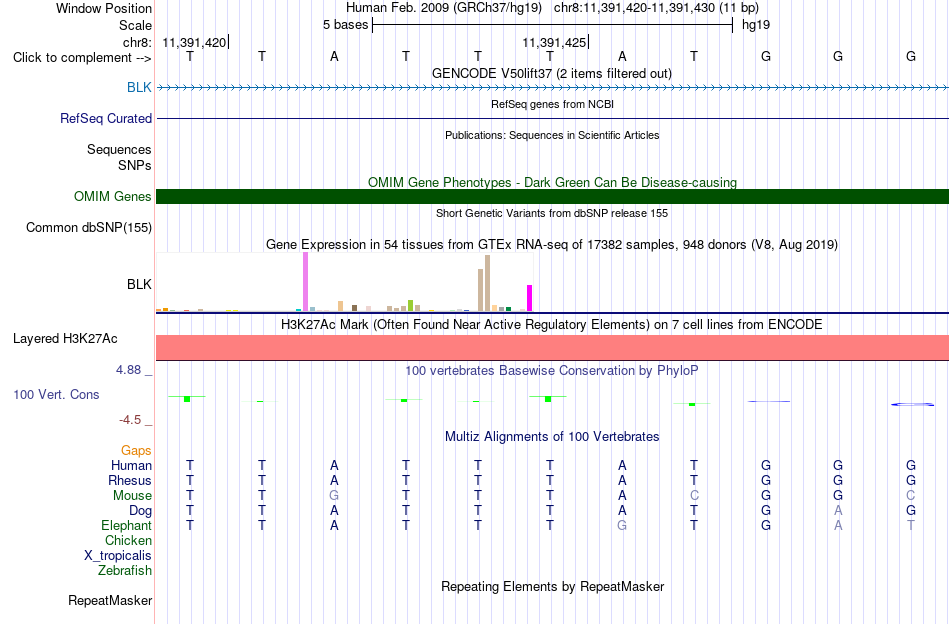The width and height of the screenshot is (950, 624).
Task: Click the magenta GTEx expression bar
Action: [x=530, y=298]
